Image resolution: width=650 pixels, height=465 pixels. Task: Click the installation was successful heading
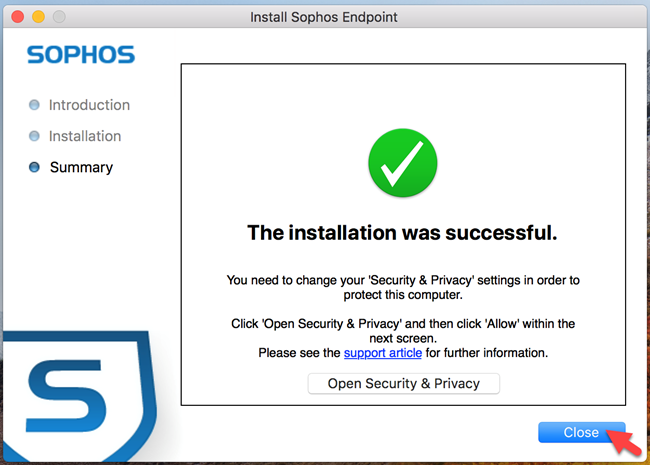[402, 233]
